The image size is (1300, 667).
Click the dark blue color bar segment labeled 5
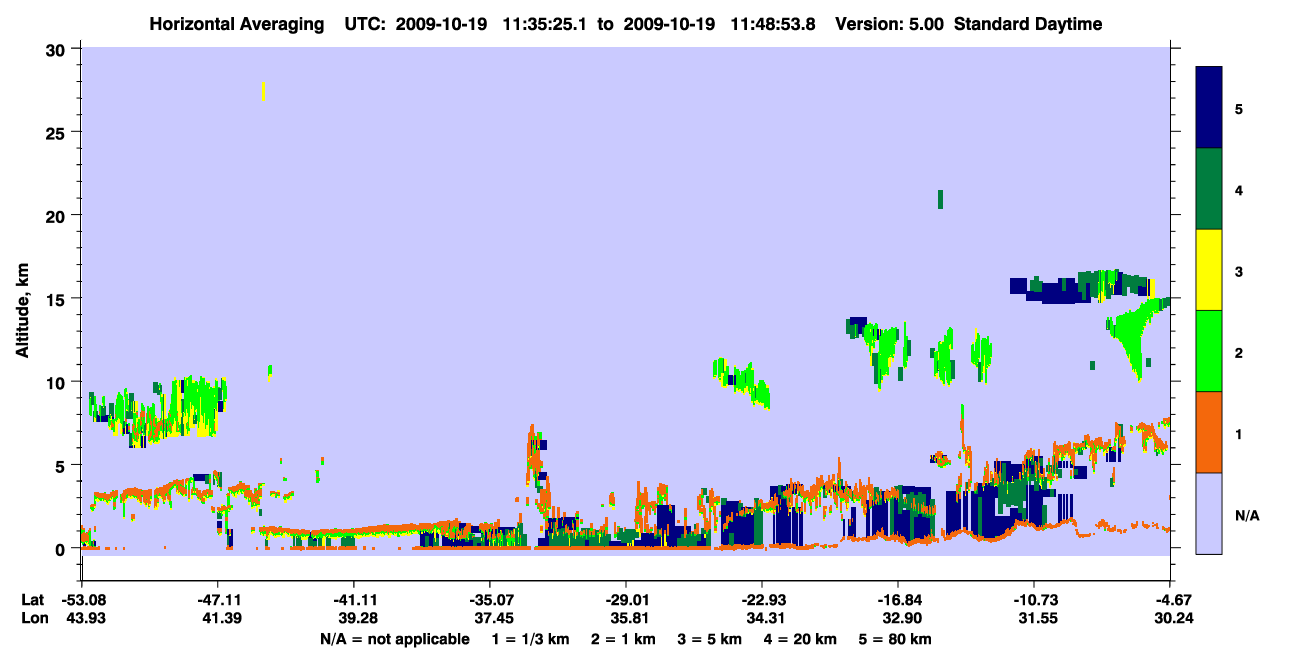1209,107
